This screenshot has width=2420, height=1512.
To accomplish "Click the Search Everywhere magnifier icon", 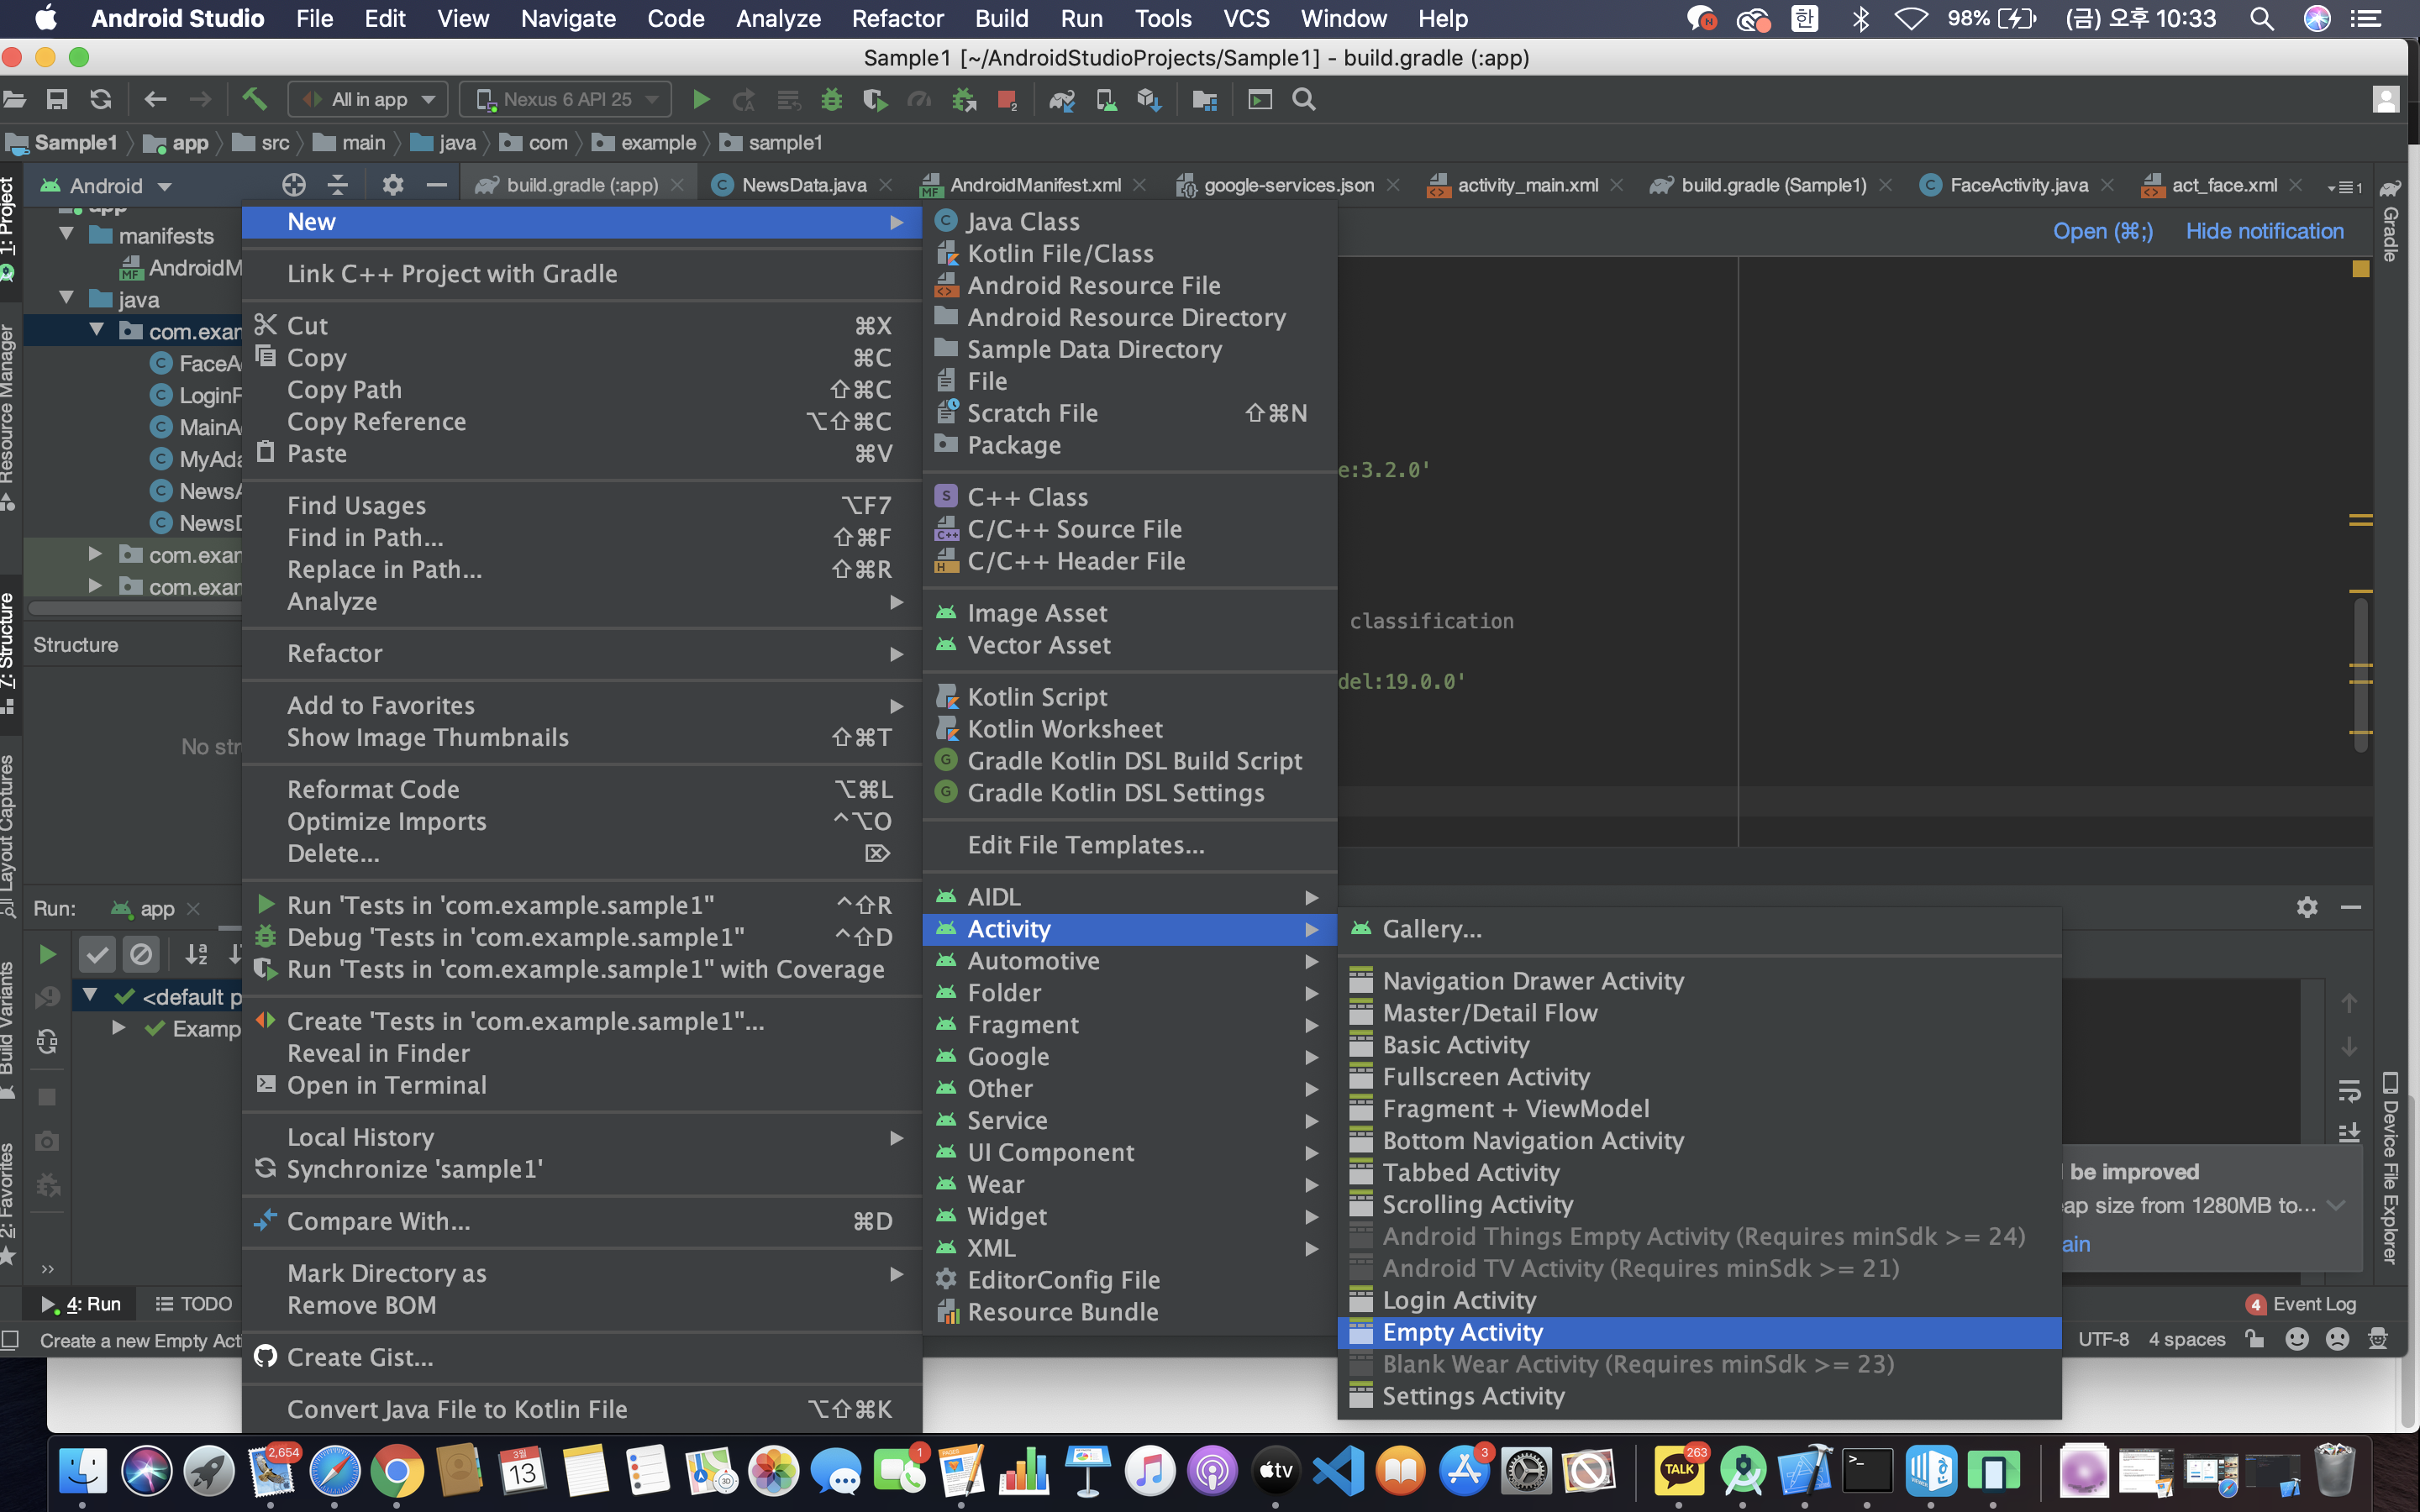I will (x=1304, y=99).
